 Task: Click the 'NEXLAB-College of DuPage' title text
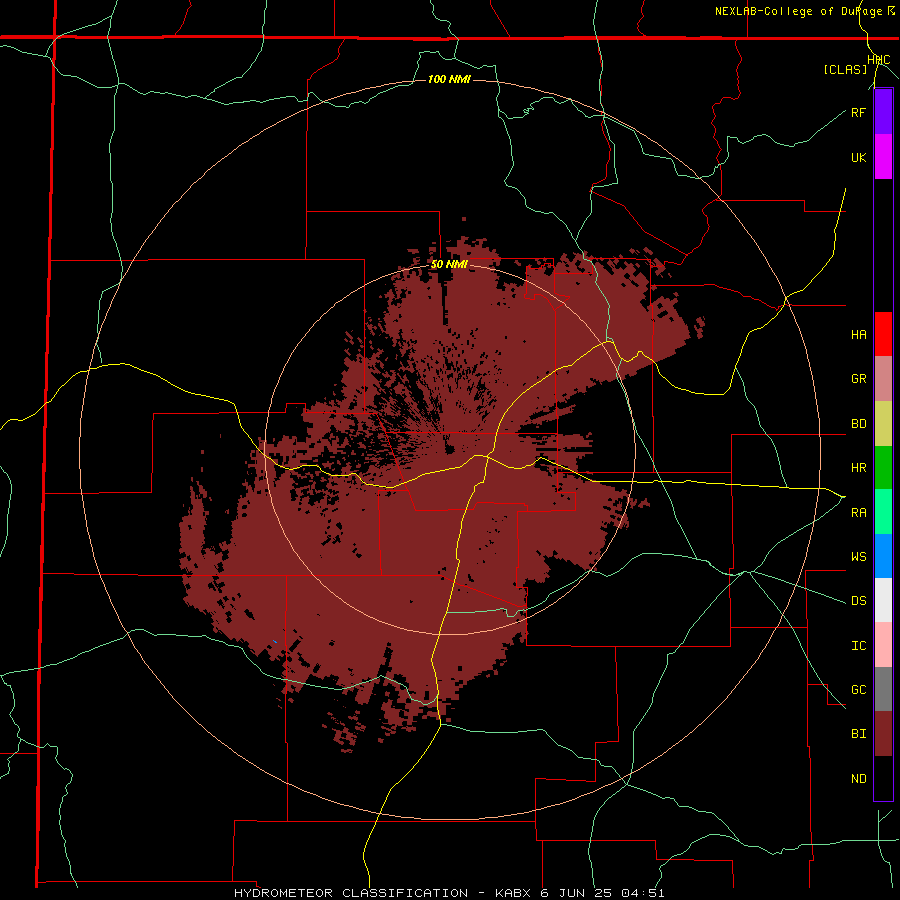point(799,11)
